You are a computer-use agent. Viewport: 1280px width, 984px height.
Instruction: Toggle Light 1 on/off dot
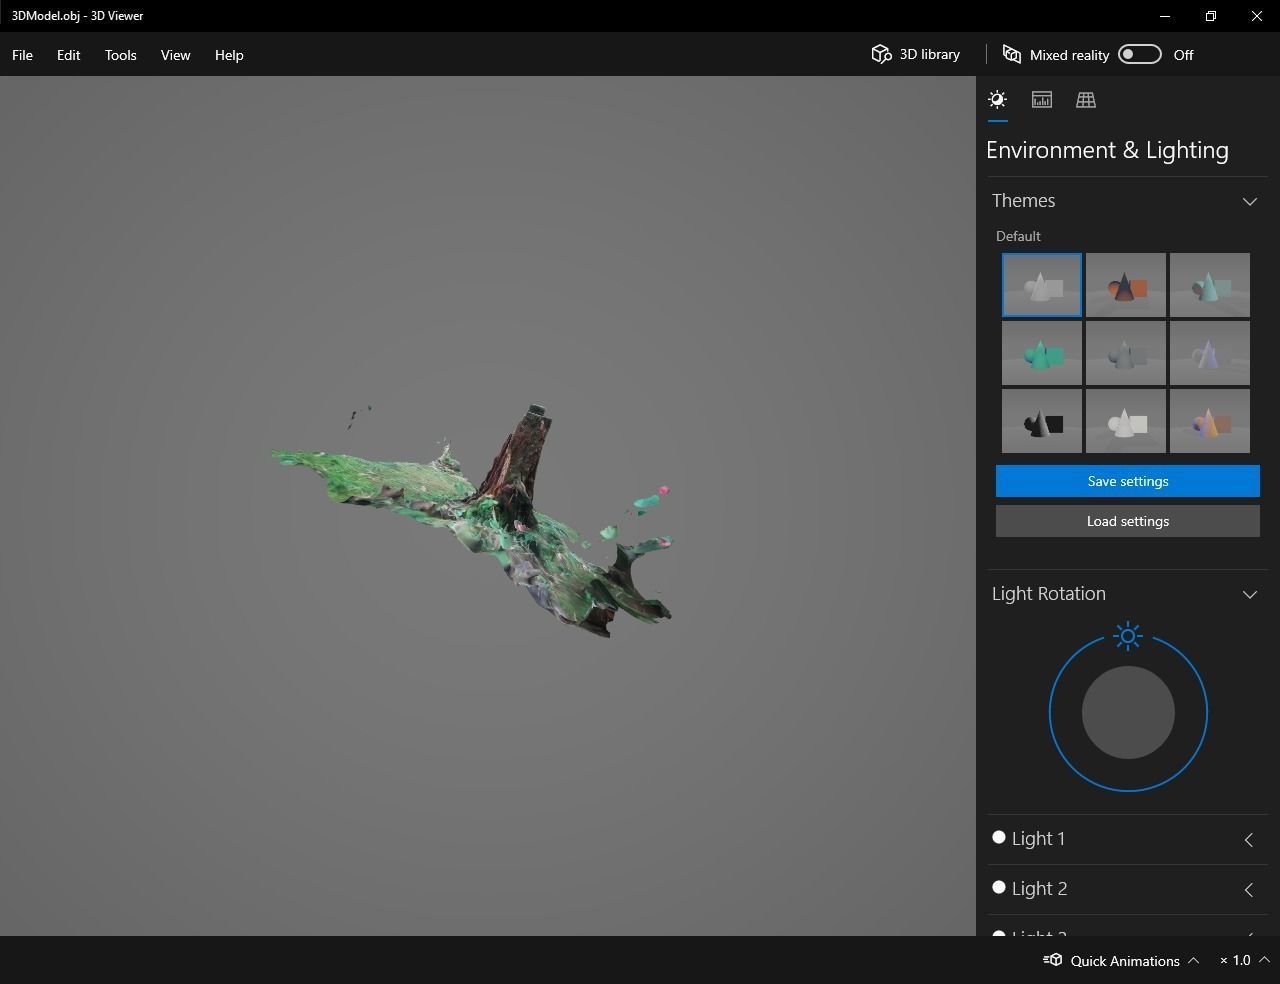click(998, 837)
